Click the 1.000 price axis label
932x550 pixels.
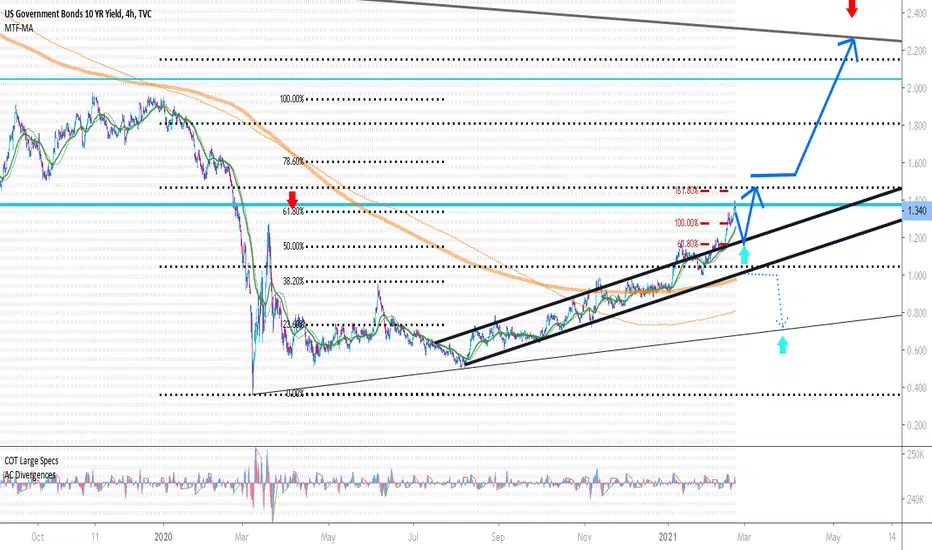point(917,275)
